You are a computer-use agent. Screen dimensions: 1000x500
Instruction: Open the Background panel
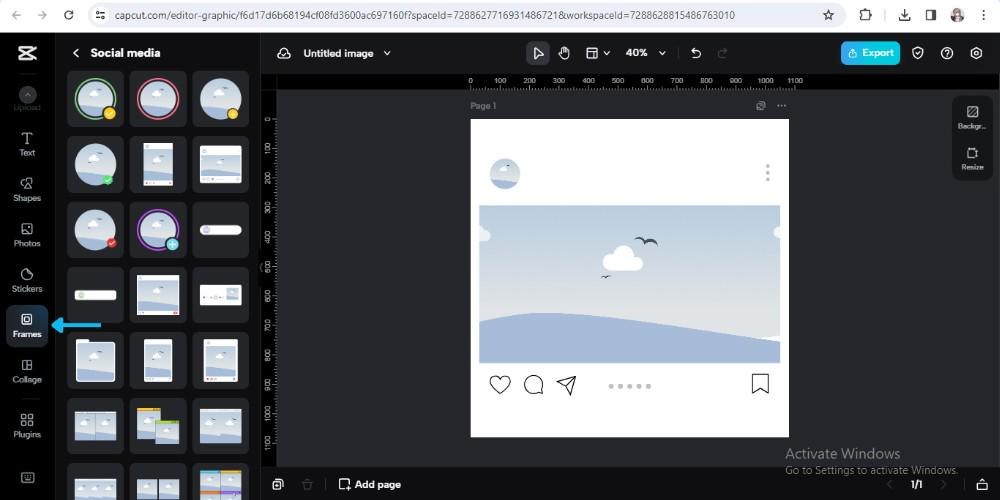point(972,117)
